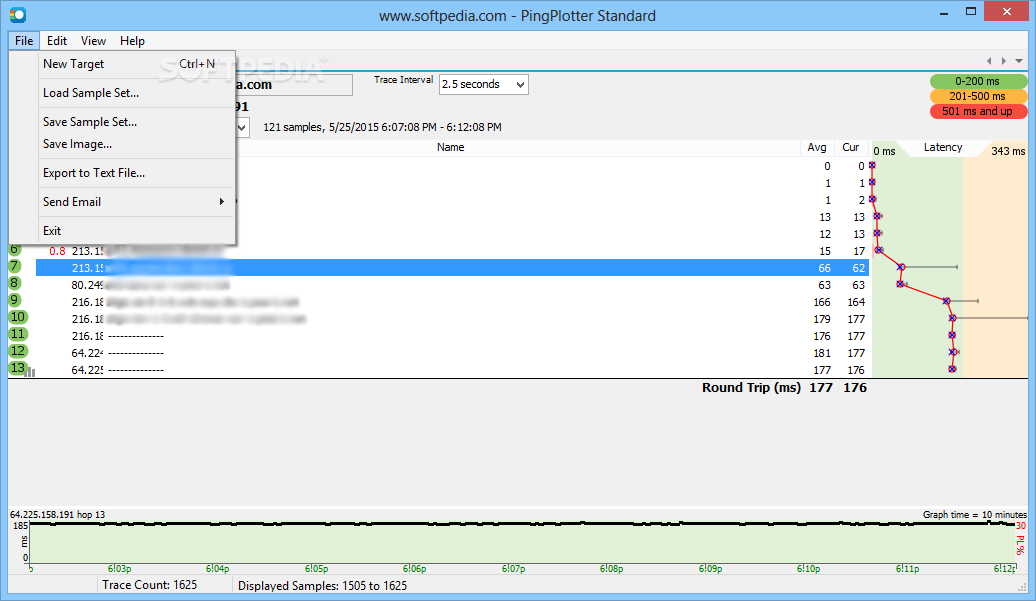Choose Save Image from the menu

tap(136, 144)
